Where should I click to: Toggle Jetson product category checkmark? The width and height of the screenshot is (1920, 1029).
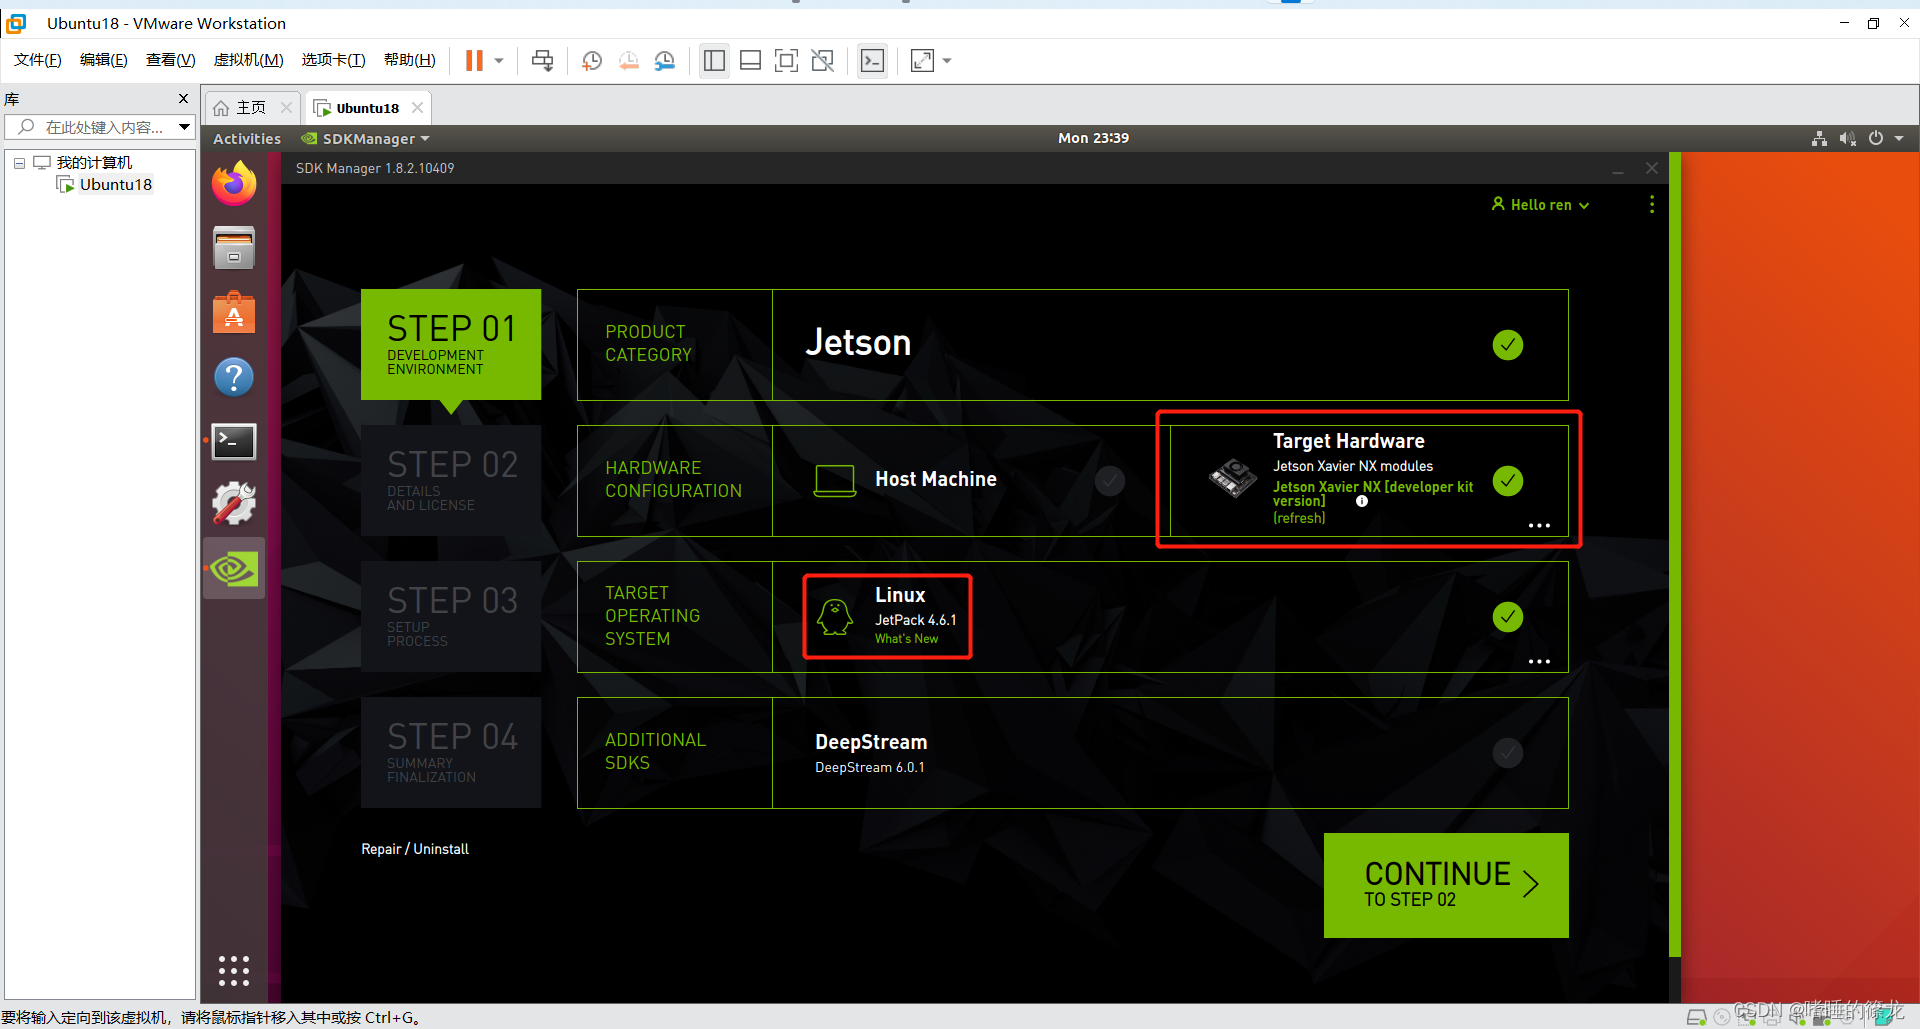pos(1507,345)
